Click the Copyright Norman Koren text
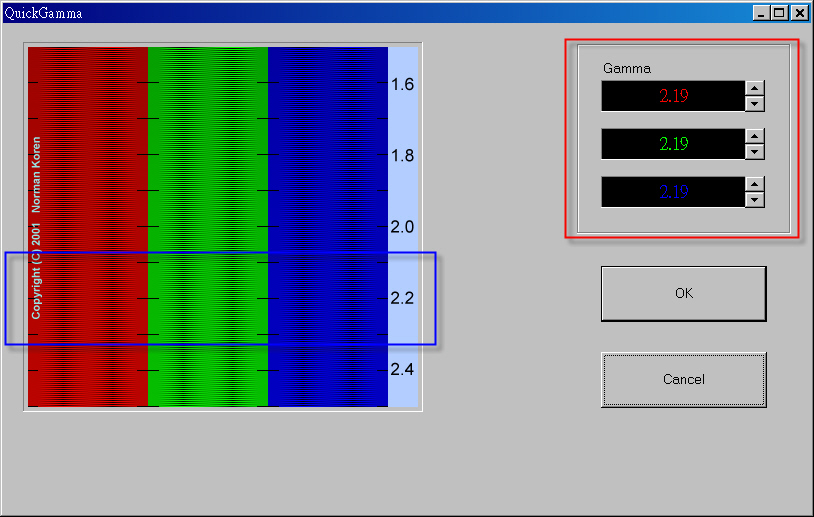The height and width of the screenshot is (517, 814). tap(36, 228)
